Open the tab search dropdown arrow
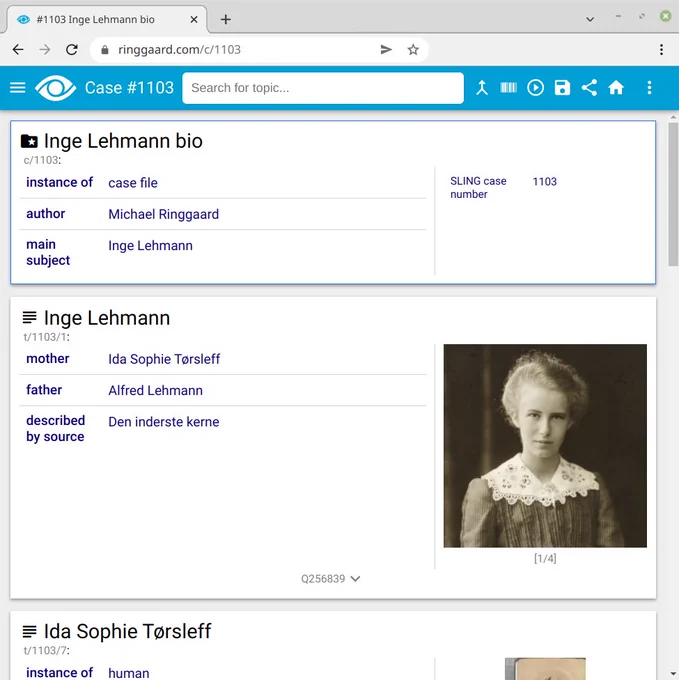Screen dimensions: 679x680 point(590,20)
